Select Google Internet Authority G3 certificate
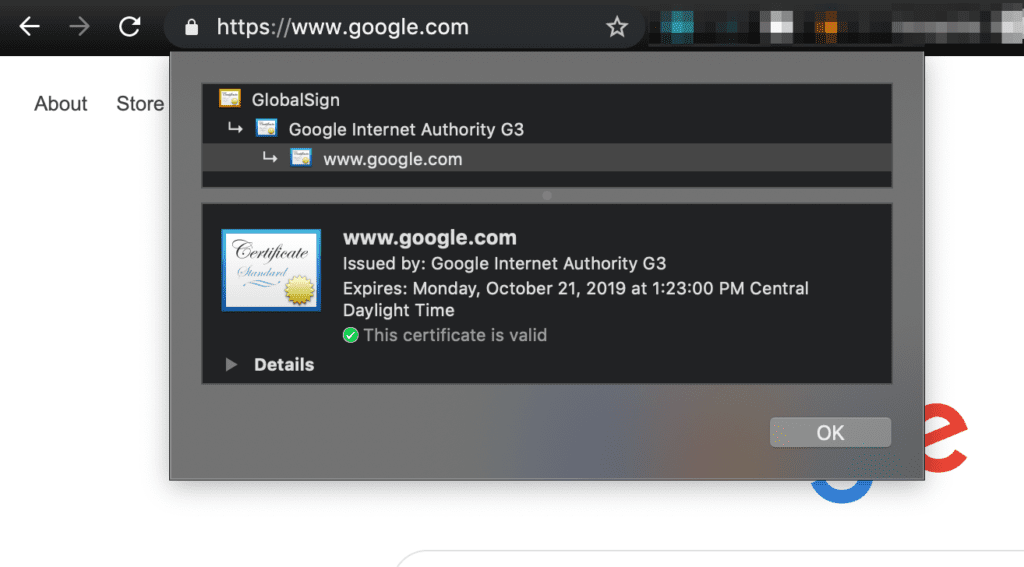The height and width of the screenshot is (567, 1024). [405, 129]
